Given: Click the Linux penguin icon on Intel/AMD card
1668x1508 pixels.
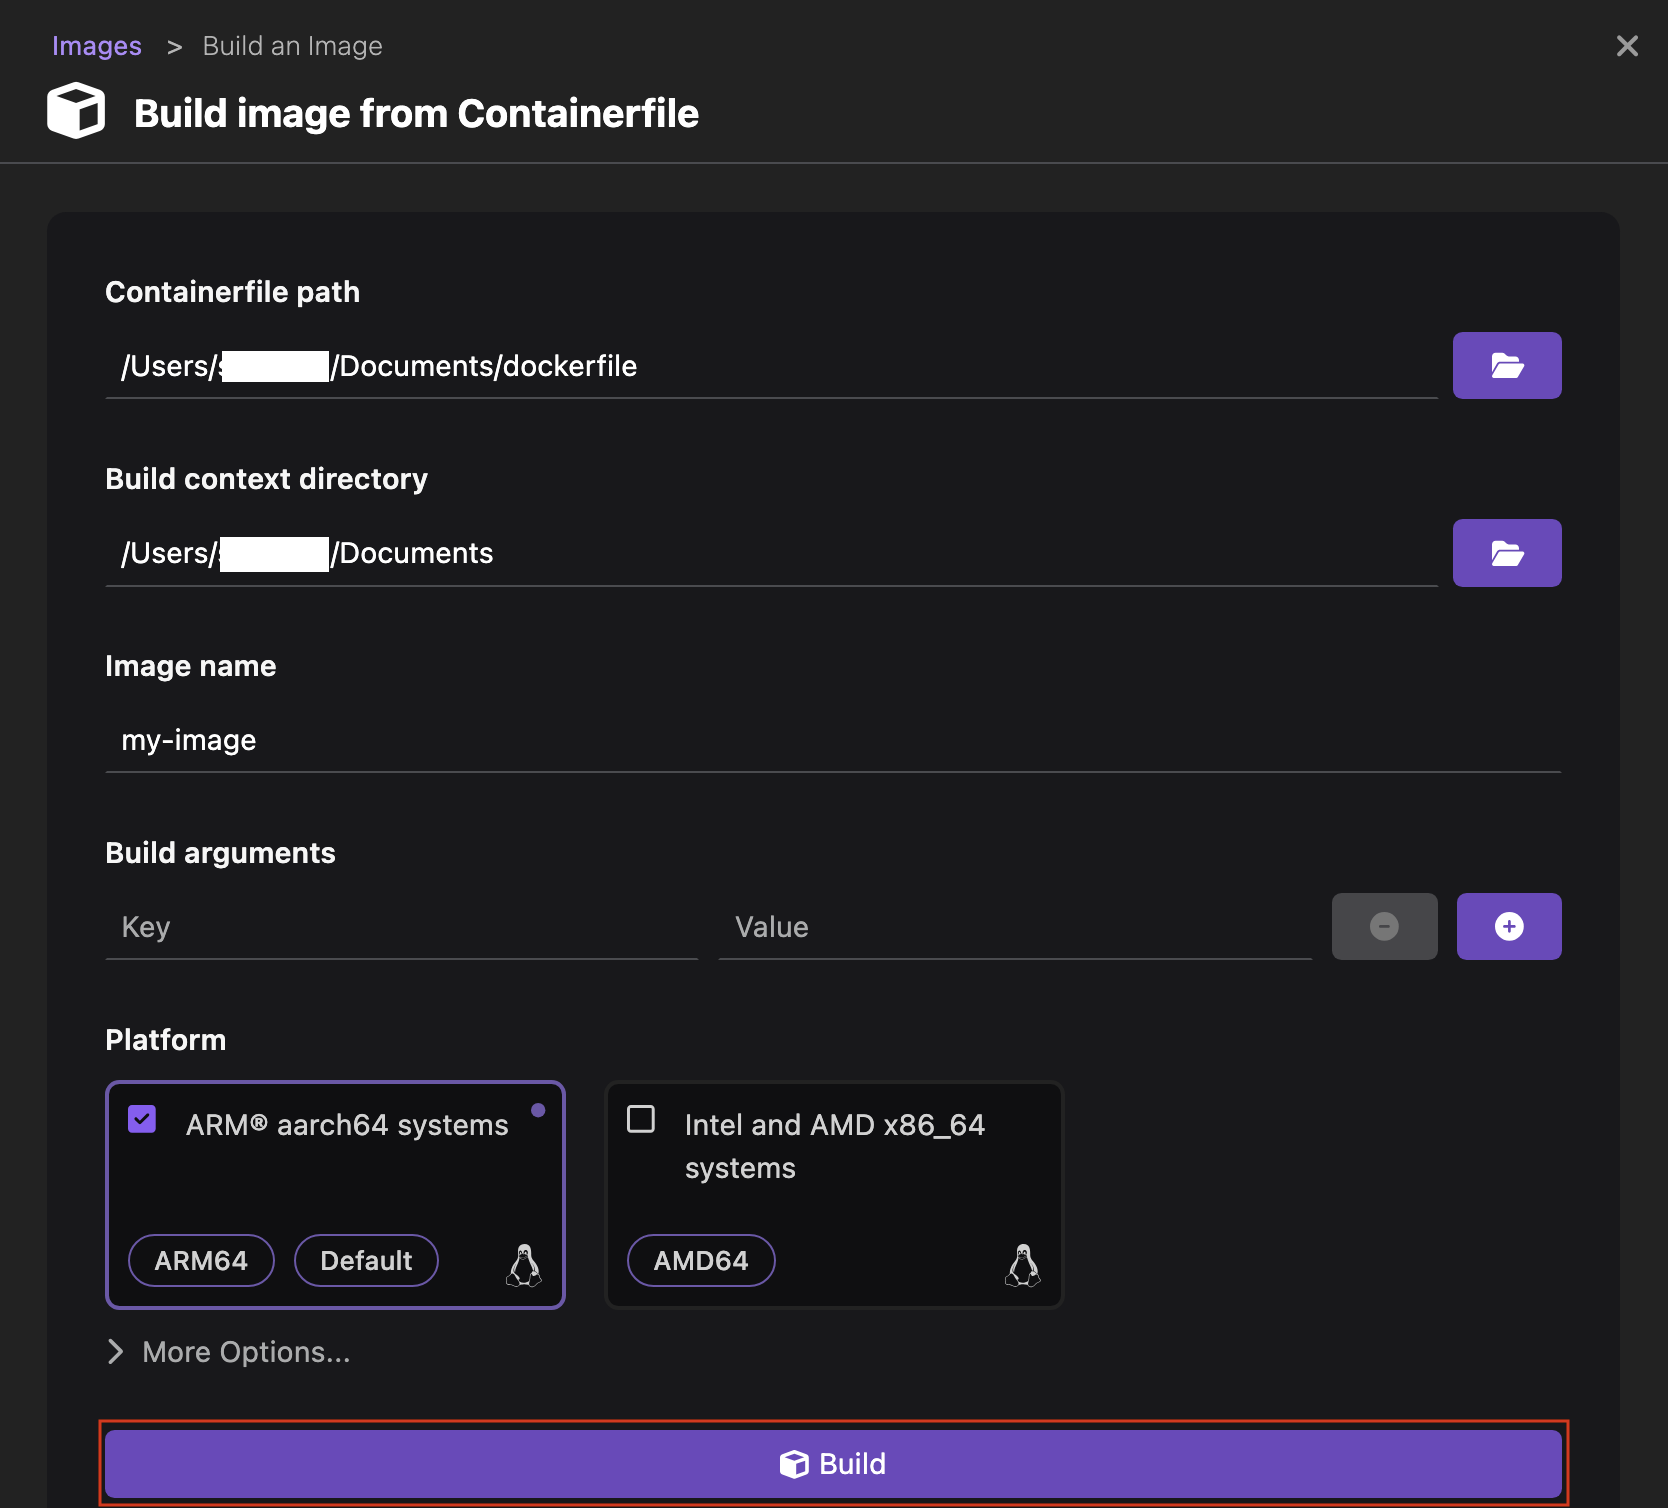Looking at the screenshot, I should tap(1023, 1267).
